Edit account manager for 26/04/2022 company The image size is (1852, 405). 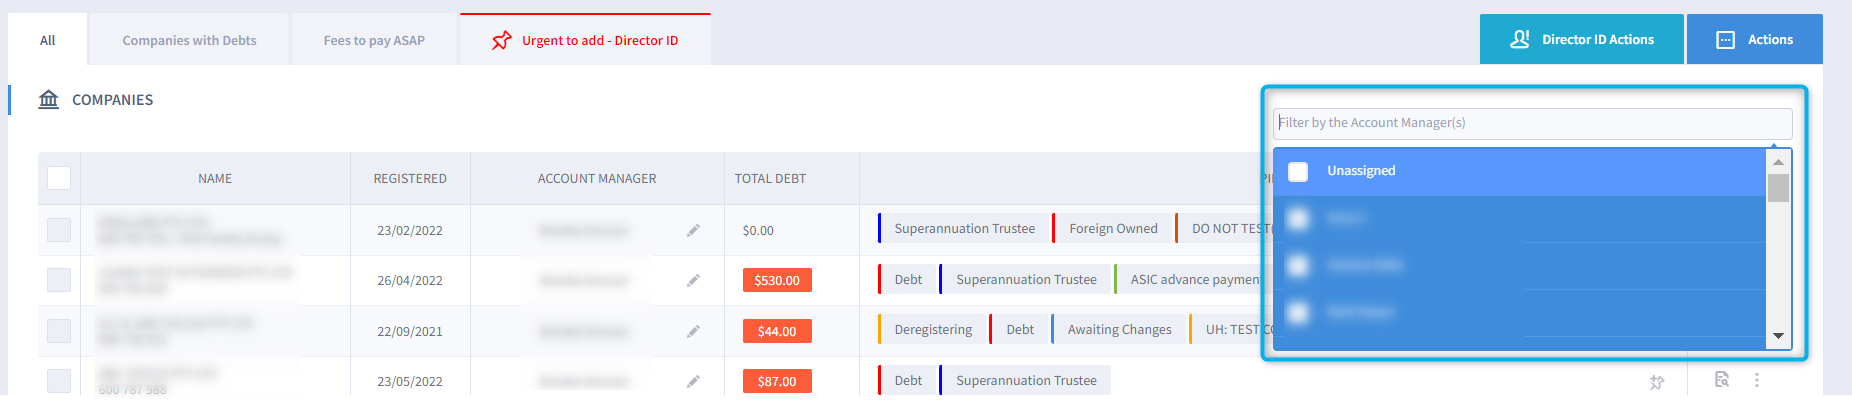coord(693,281)
